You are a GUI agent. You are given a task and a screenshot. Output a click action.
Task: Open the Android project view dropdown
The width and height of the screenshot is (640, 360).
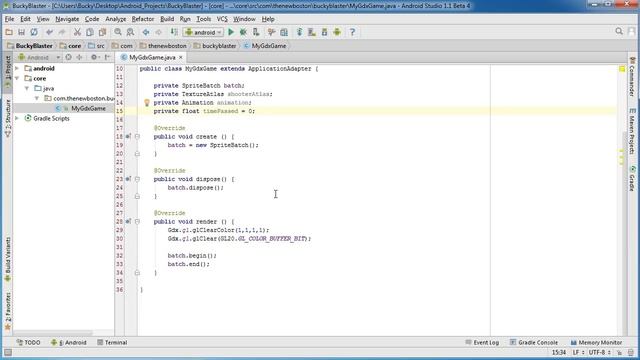pos(39,57)
